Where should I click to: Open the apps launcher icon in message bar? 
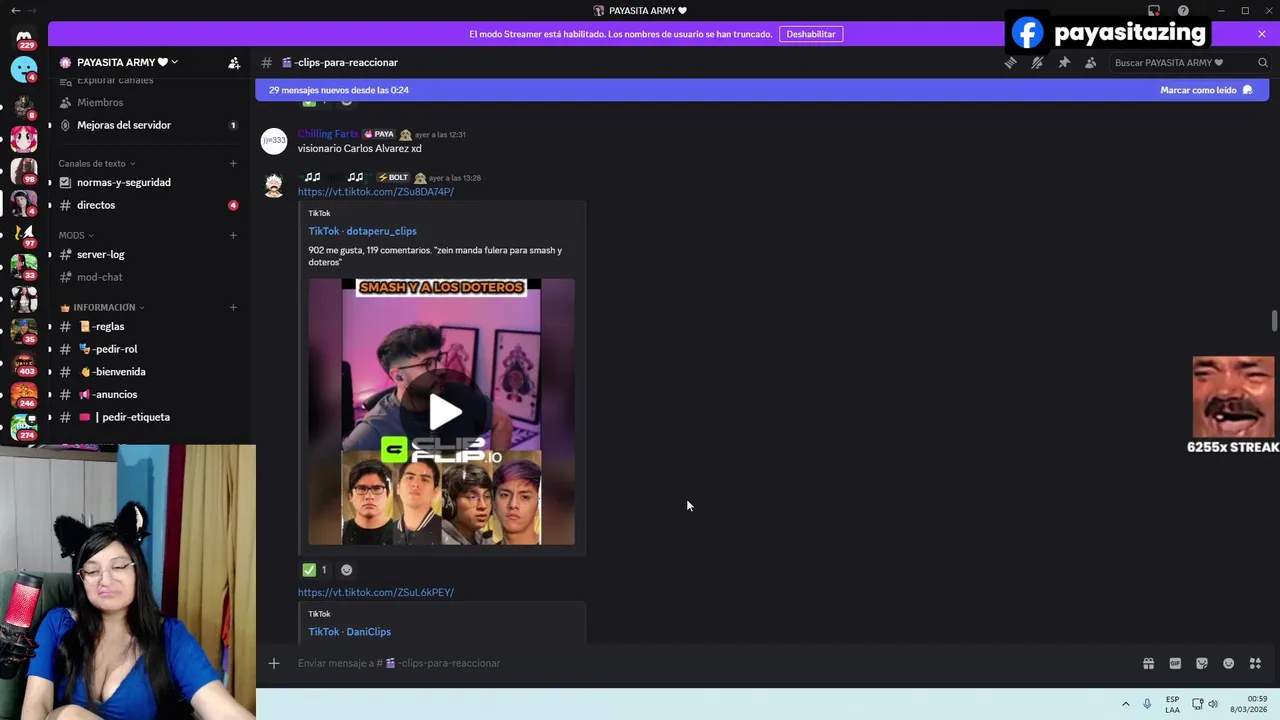pyautogui.click(x=1255, y=663)
